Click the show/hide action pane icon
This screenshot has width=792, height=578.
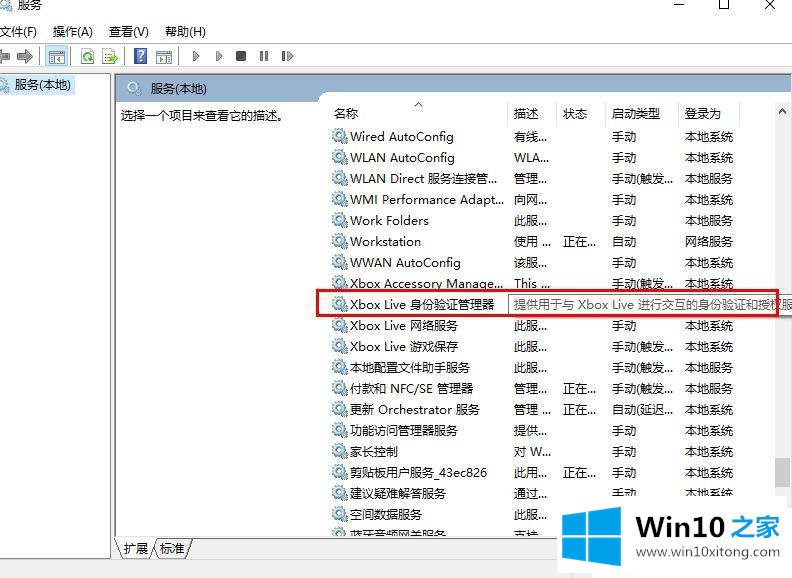164,56
